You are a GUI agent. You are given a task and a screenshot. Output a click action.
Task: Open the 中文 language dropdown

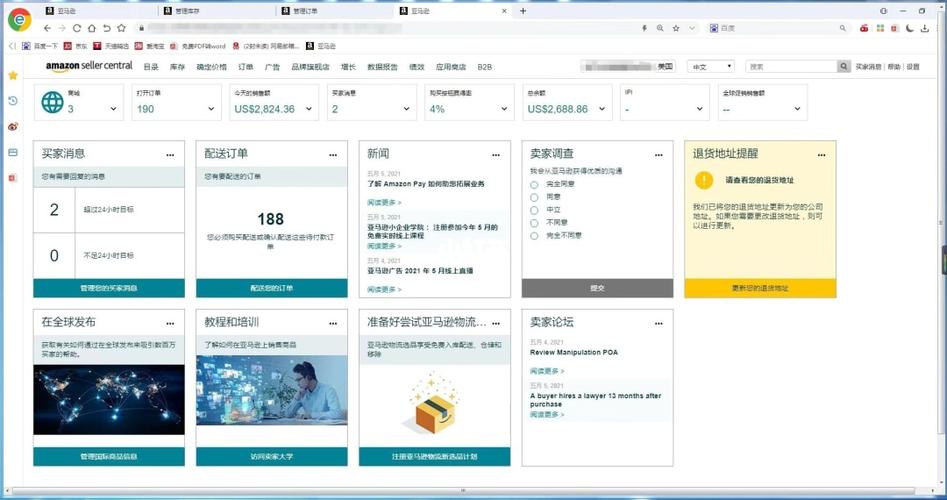pos(710,66)
